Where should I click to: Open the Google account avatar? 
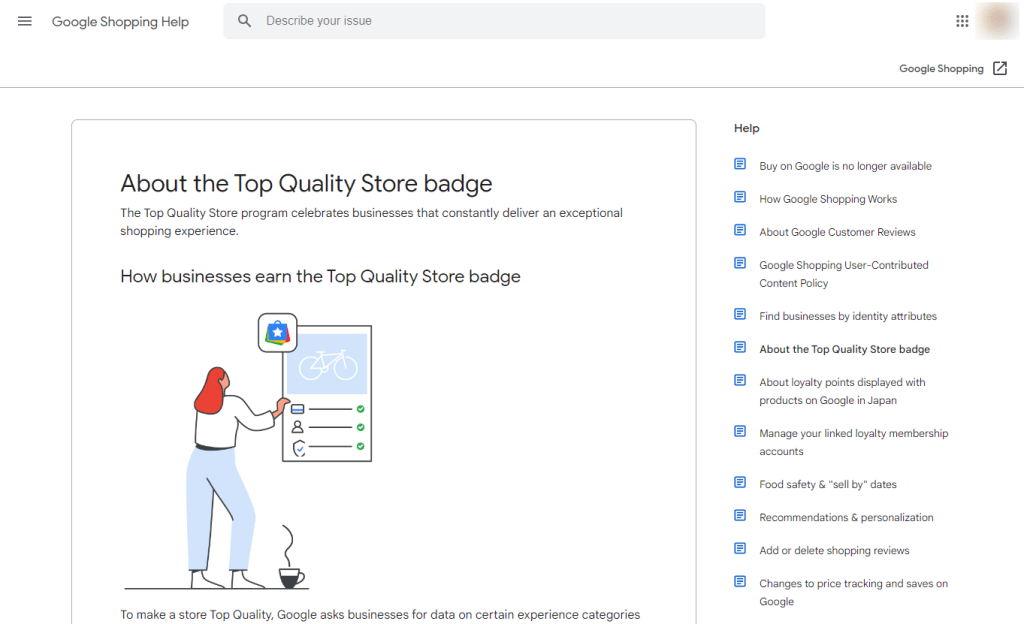997,21
